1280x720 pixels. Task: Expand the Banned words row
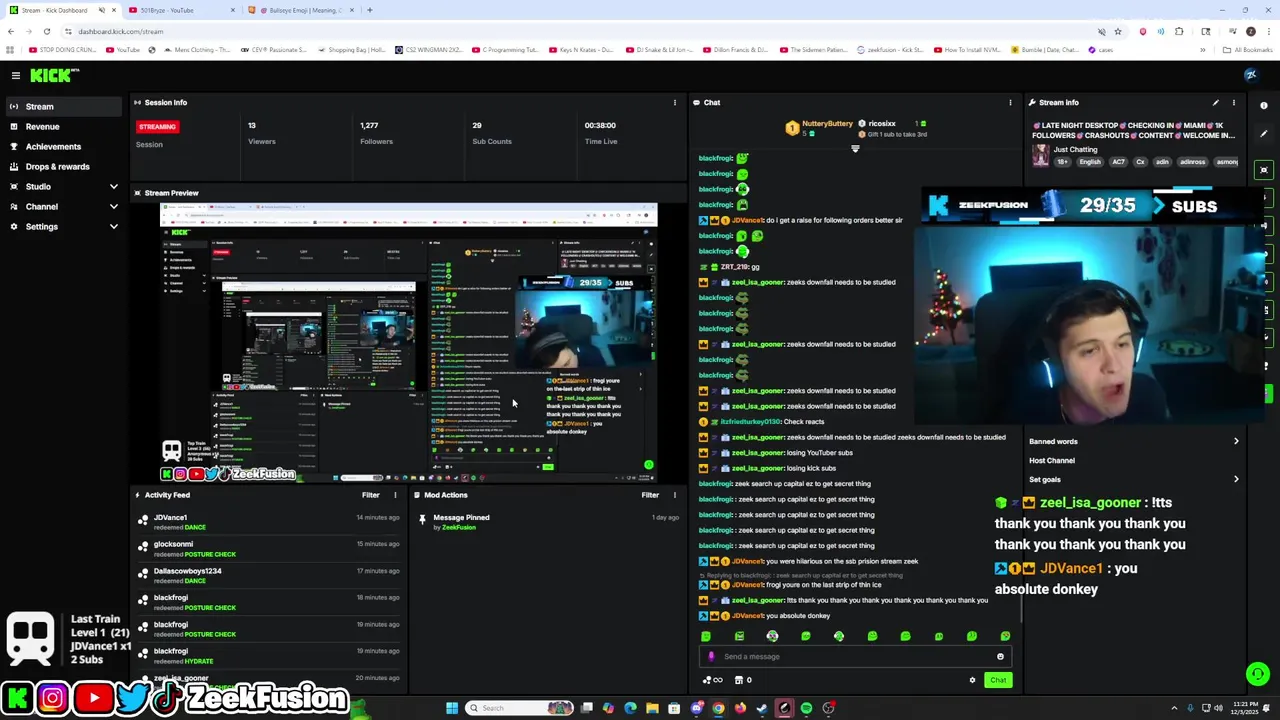(x=1134, y=441)
